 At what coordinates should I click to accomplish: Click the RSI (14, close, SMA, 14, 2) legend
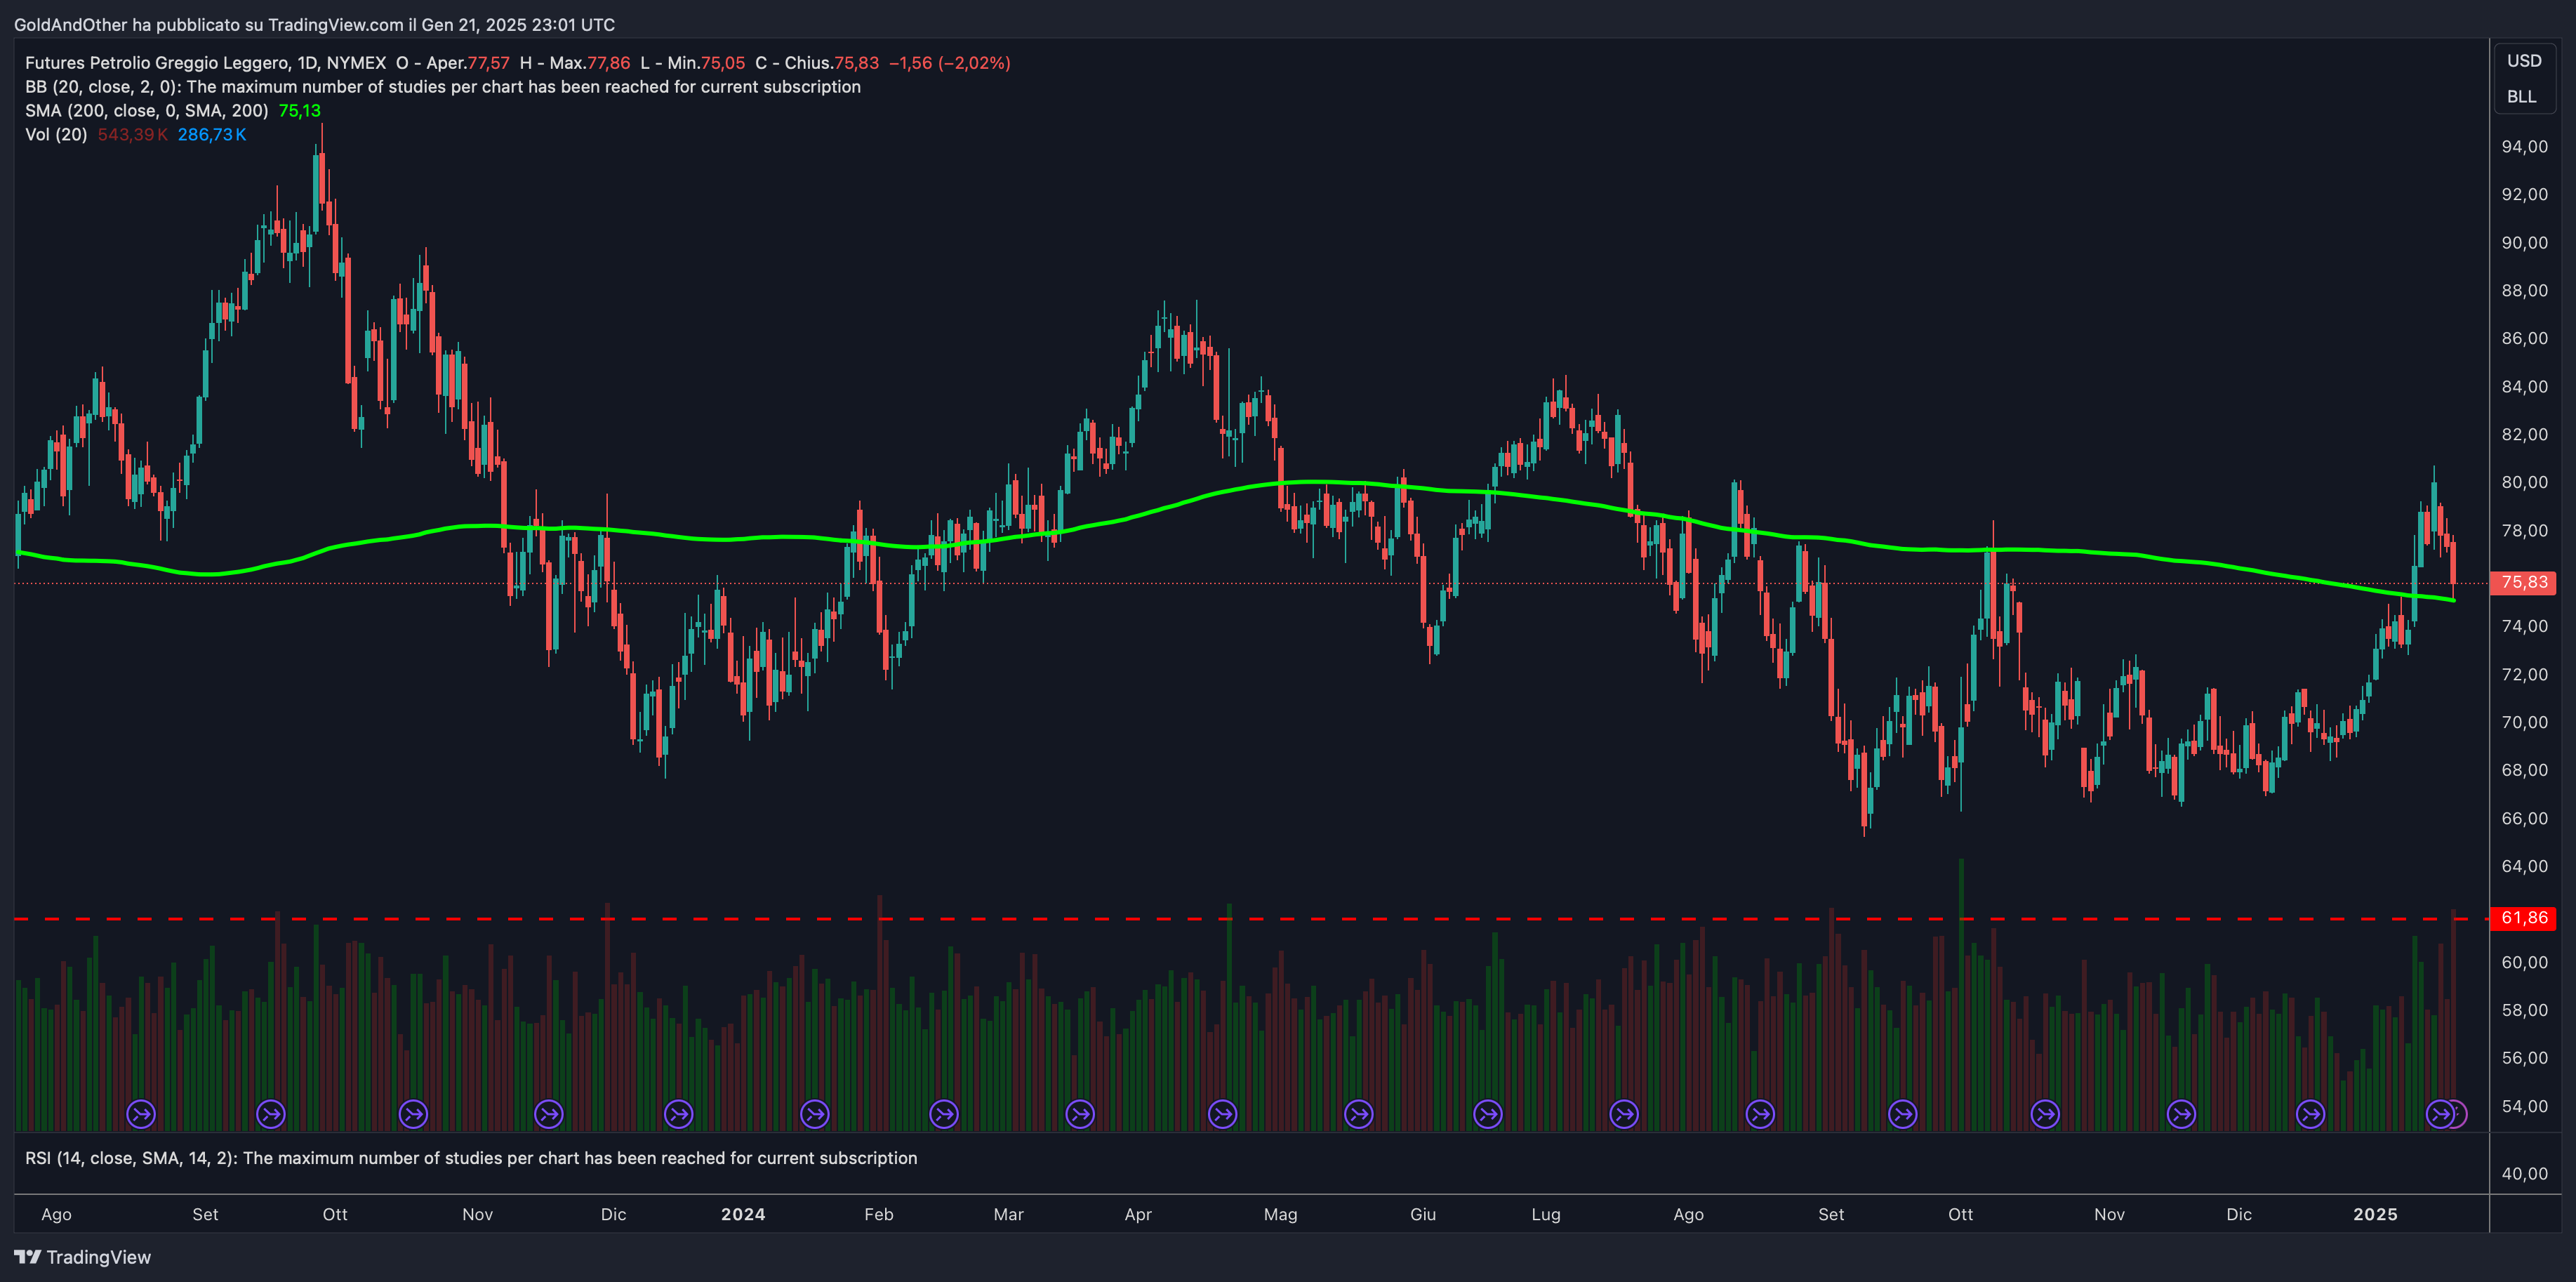click(x=471, y=1158)
